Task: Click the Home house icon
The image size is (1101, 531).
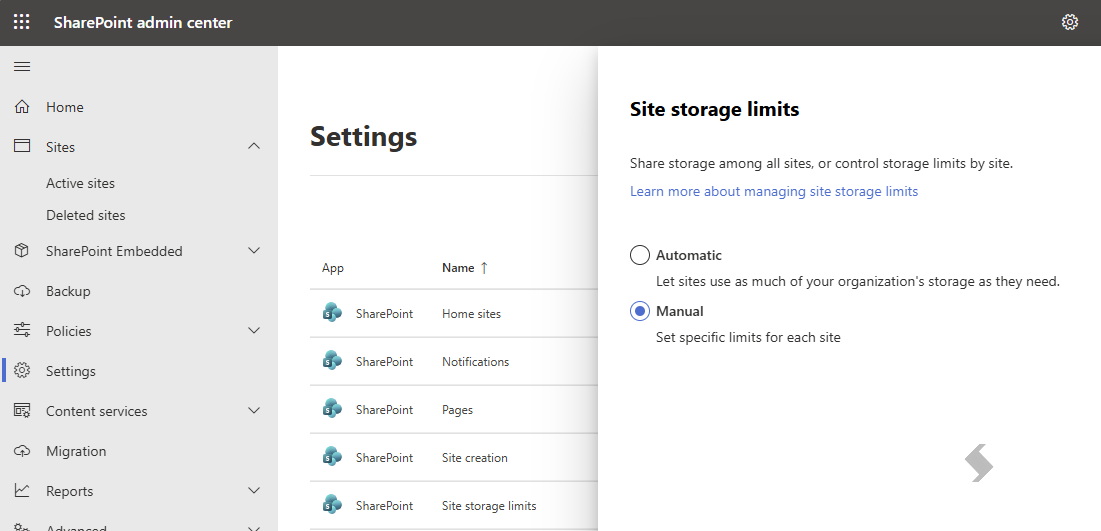Action: [22, 107]
